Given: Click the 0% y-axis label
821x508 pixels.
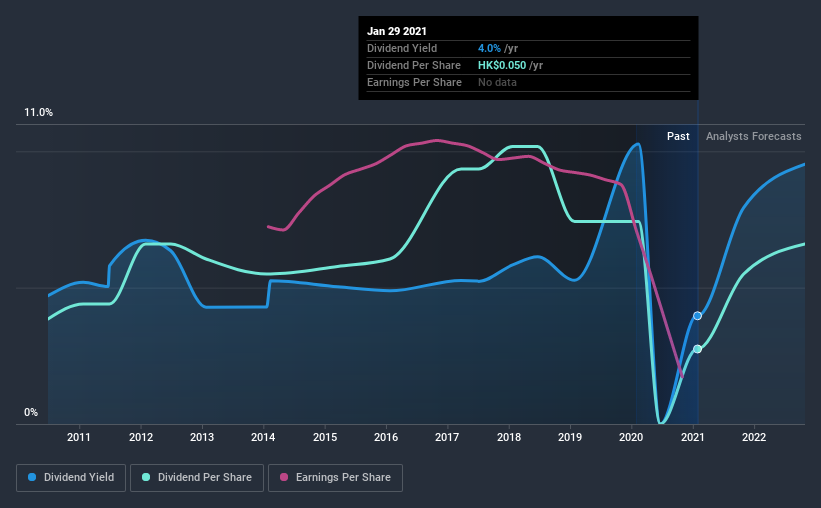Looking at the screenshot, I should pos(31,413).
